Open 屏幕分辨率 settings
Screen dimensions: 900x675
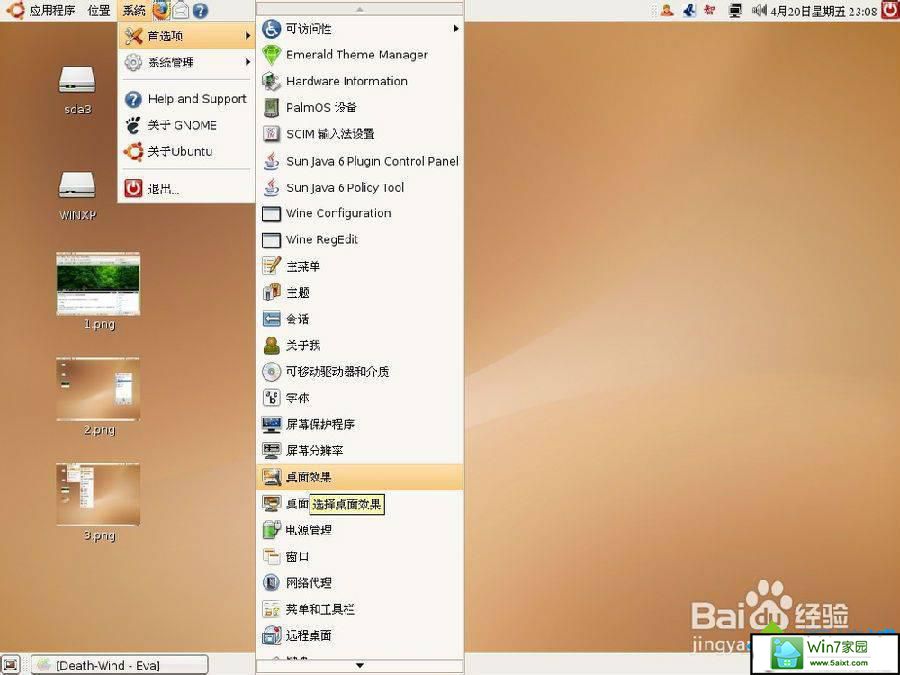point(360,451)
